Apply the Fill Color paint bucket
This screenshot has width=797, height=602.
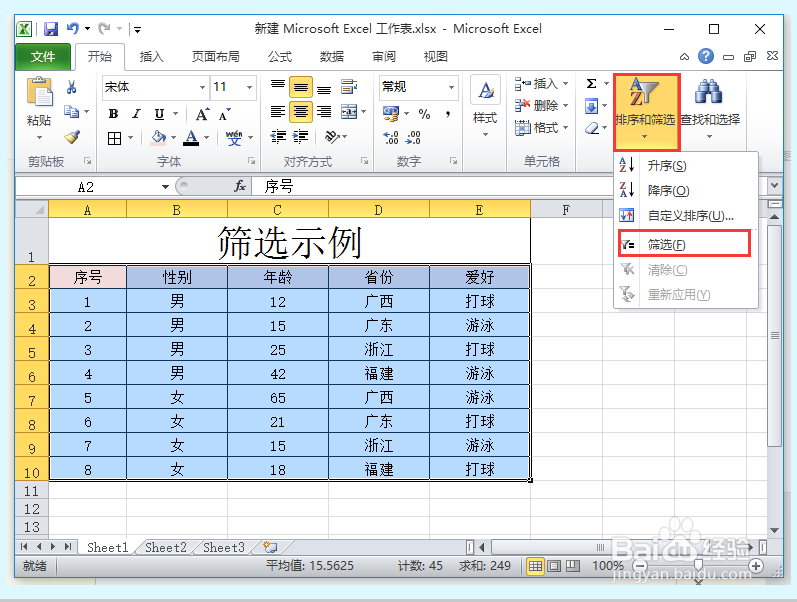pos(159,137)
